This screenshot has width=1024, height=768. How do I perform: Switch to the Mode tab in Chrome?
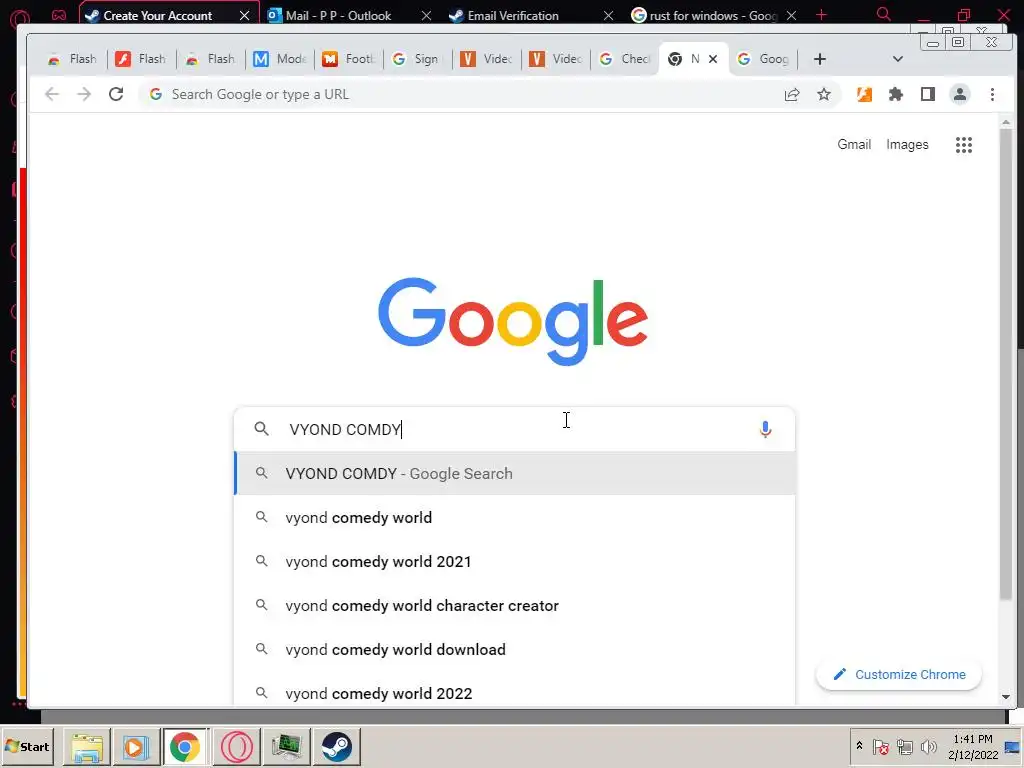point(280,59)
